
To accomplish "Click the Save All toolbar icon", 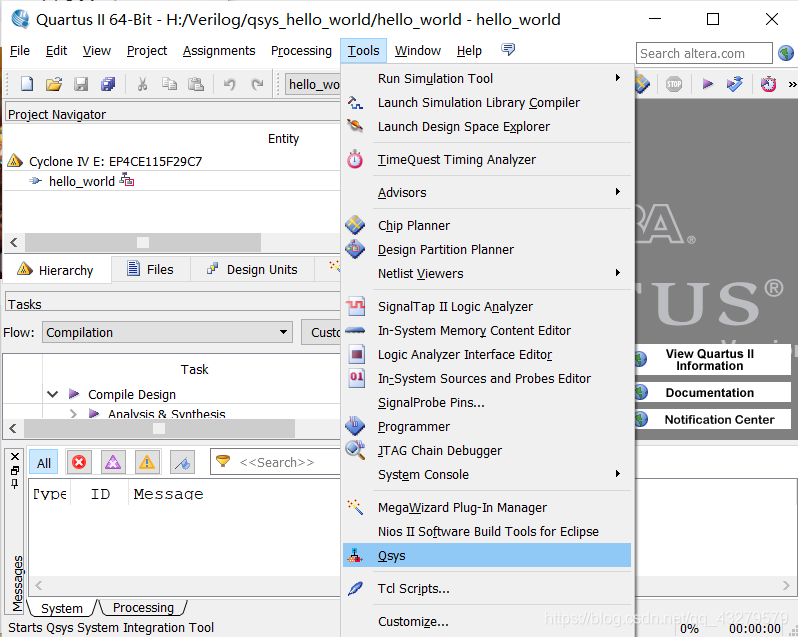I will [108, 83].
